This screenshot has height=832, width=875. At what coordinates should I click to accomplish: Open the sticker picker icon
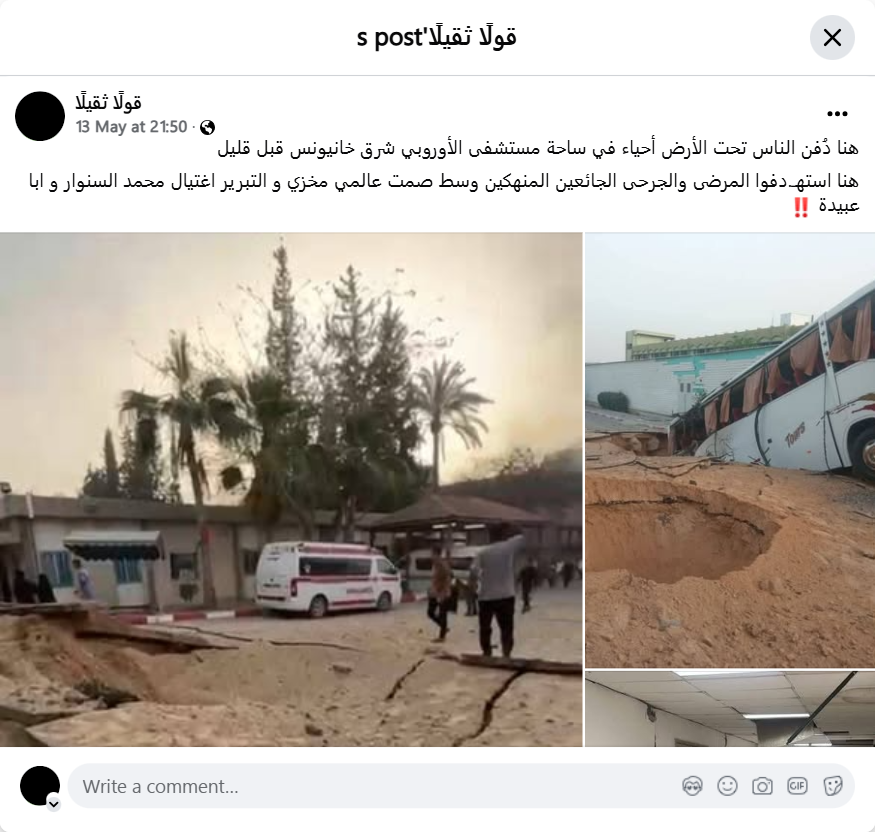833,786
